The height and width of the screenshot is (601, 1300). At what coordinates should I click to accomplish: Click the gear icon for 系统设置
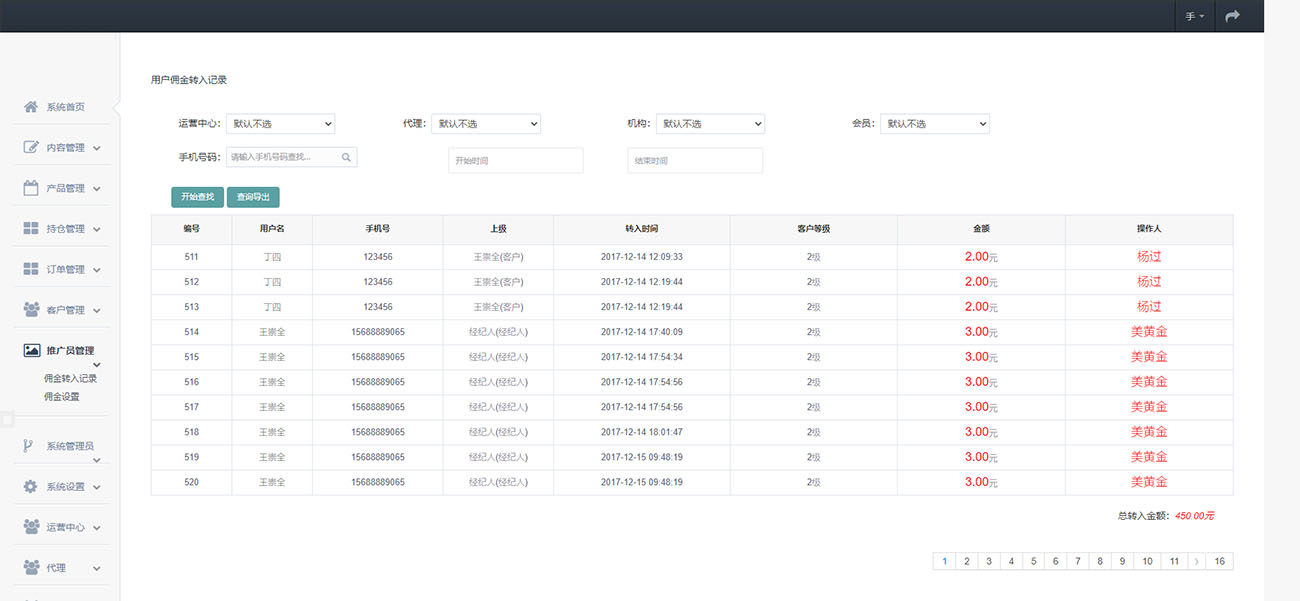[x=31, y=487]
